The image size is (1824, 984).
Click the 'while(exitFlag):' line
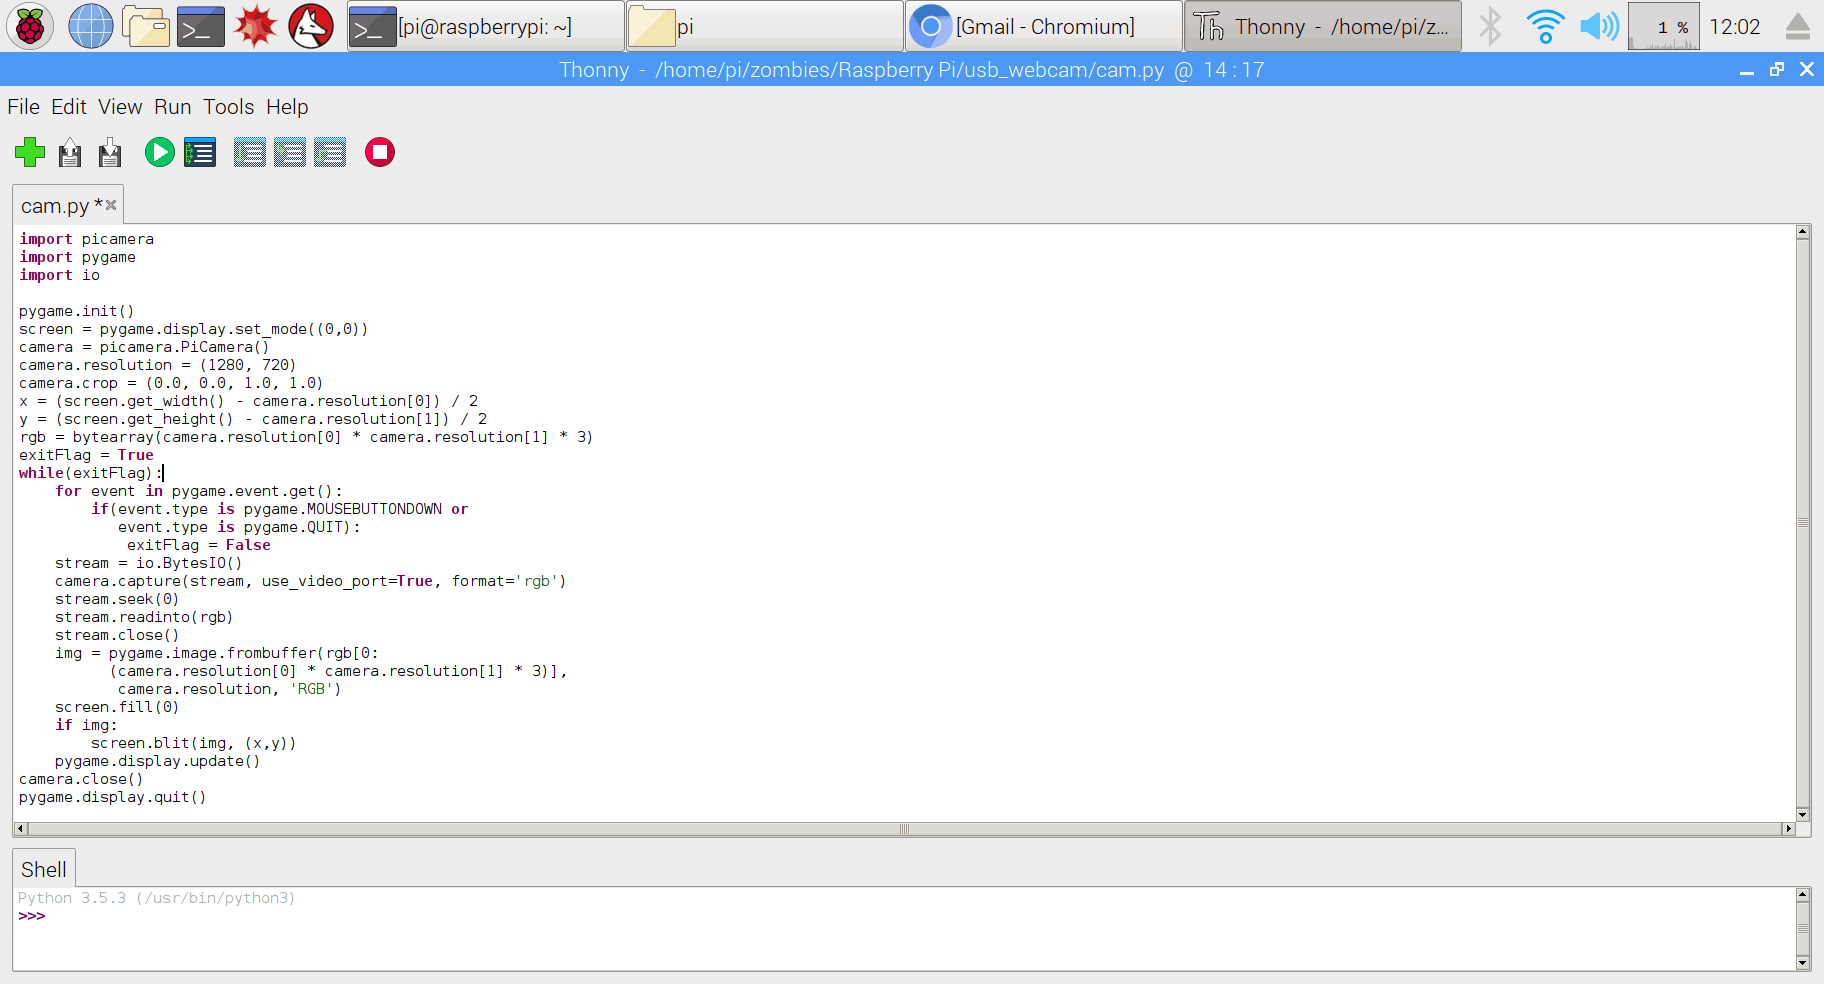pyautogui.click(x=90, y=473)
